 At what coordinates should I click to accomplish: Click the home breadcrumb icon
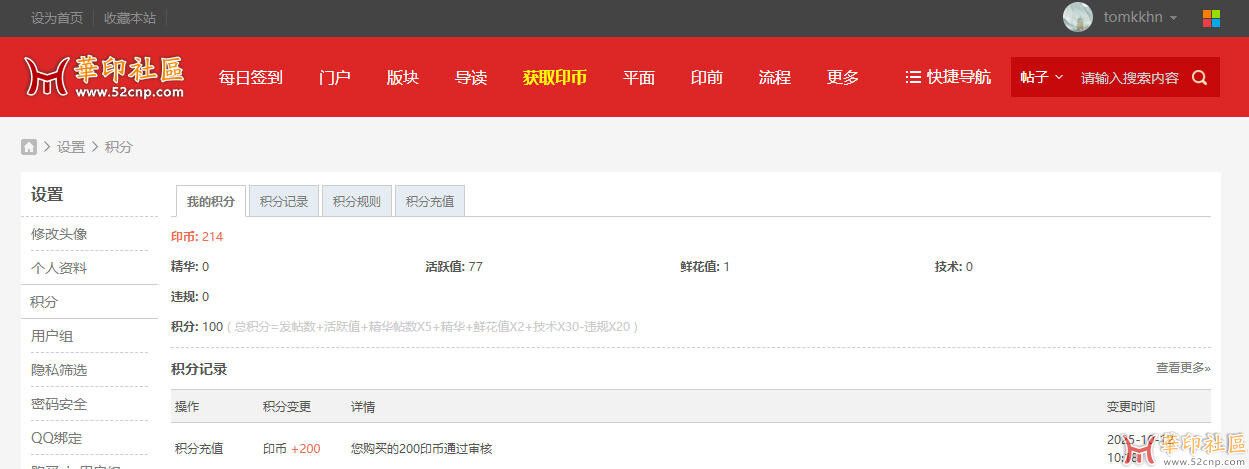pos(29,147)
